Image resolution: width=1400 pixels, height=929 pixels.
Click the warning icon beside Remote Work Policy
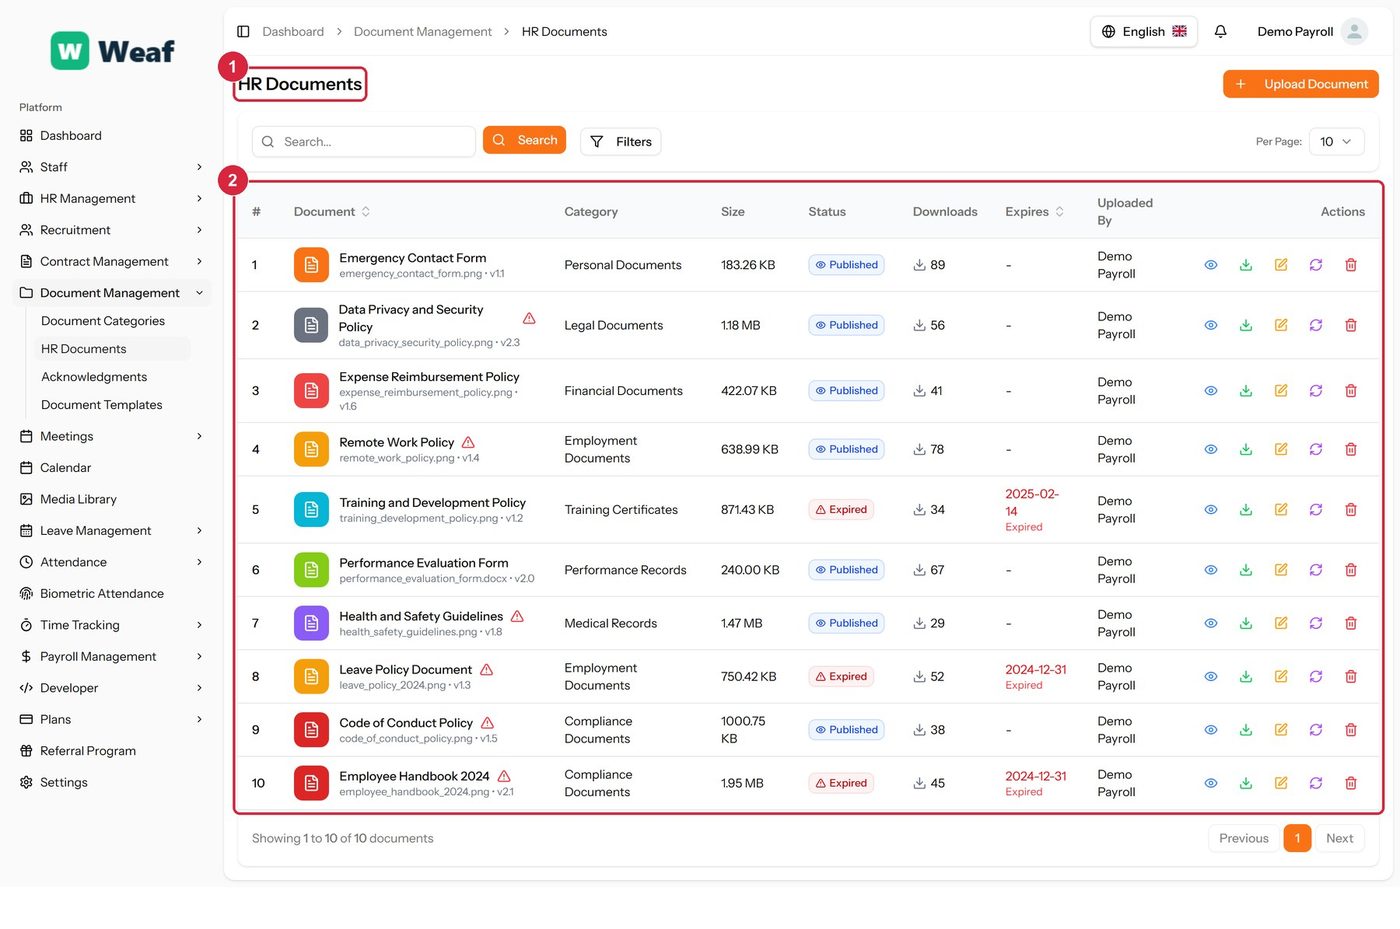(468, 442)
